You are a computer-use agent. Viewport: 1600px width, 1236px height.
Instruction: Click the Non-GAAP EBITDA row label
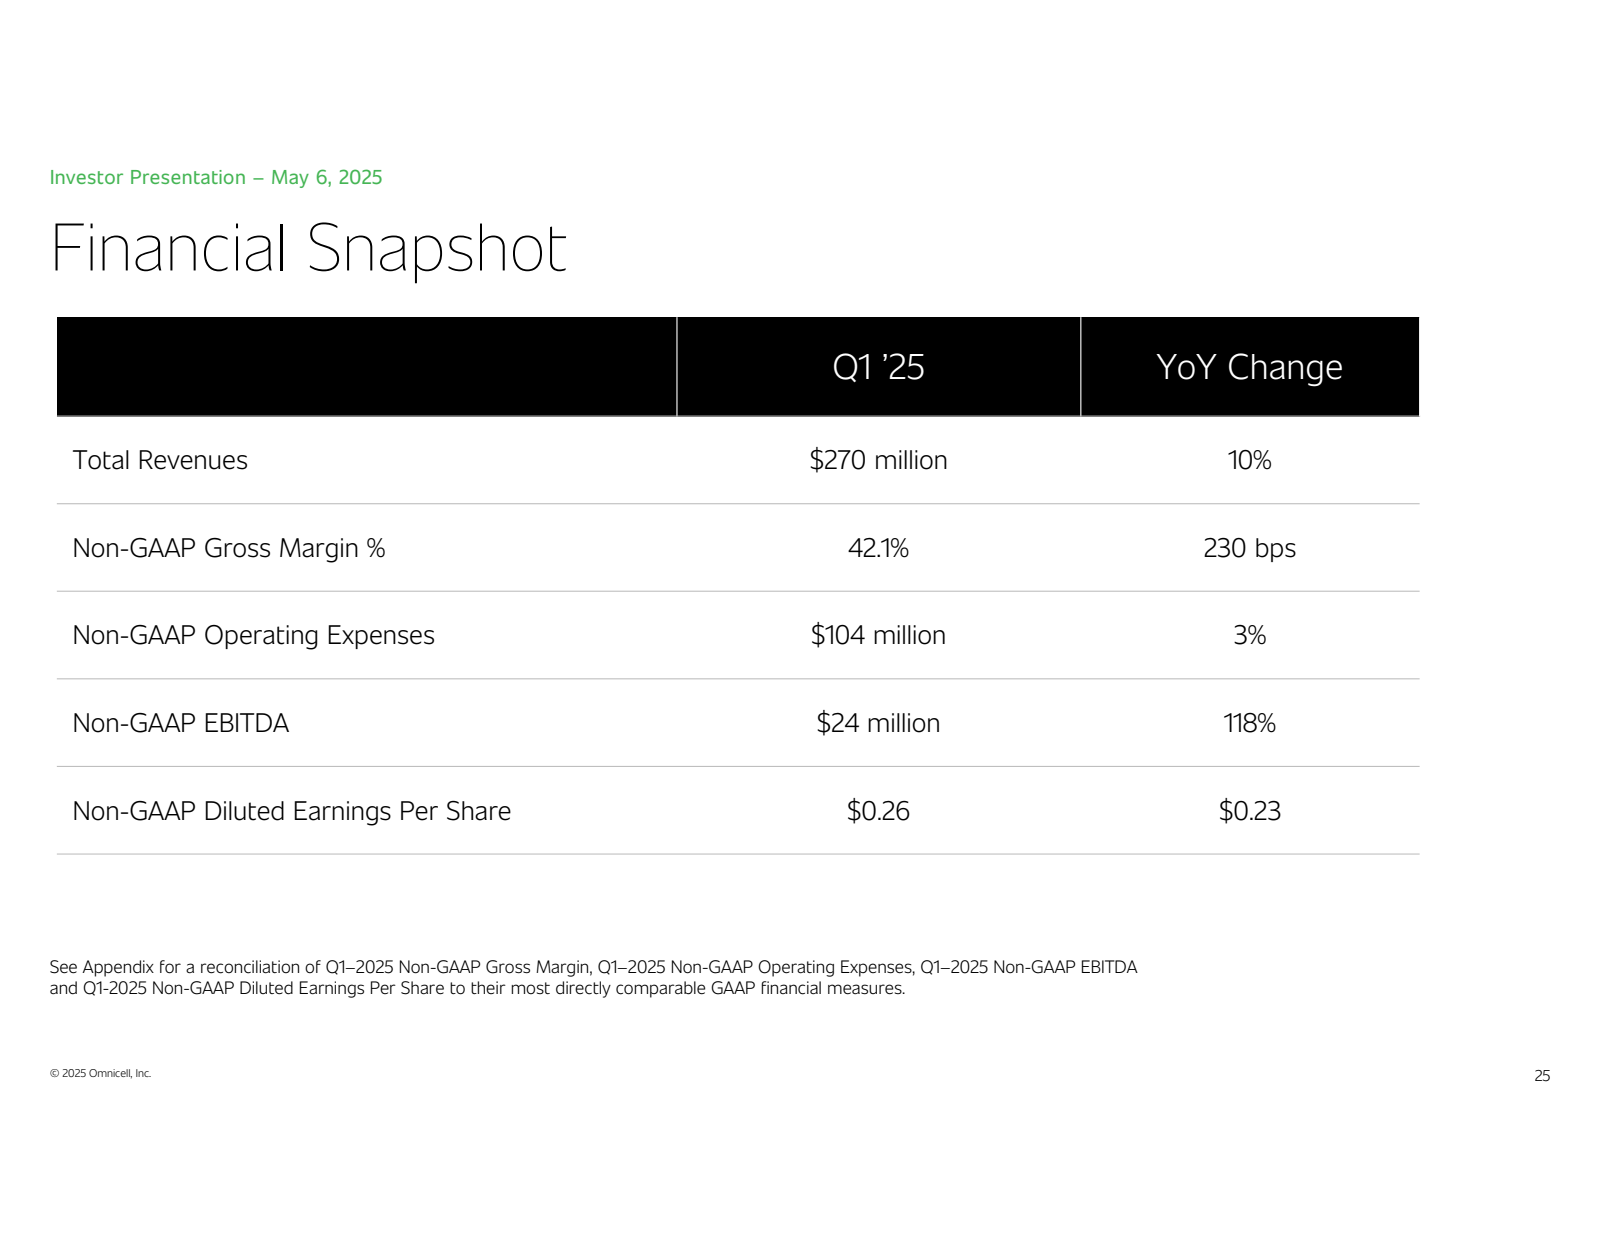(180, 723)
